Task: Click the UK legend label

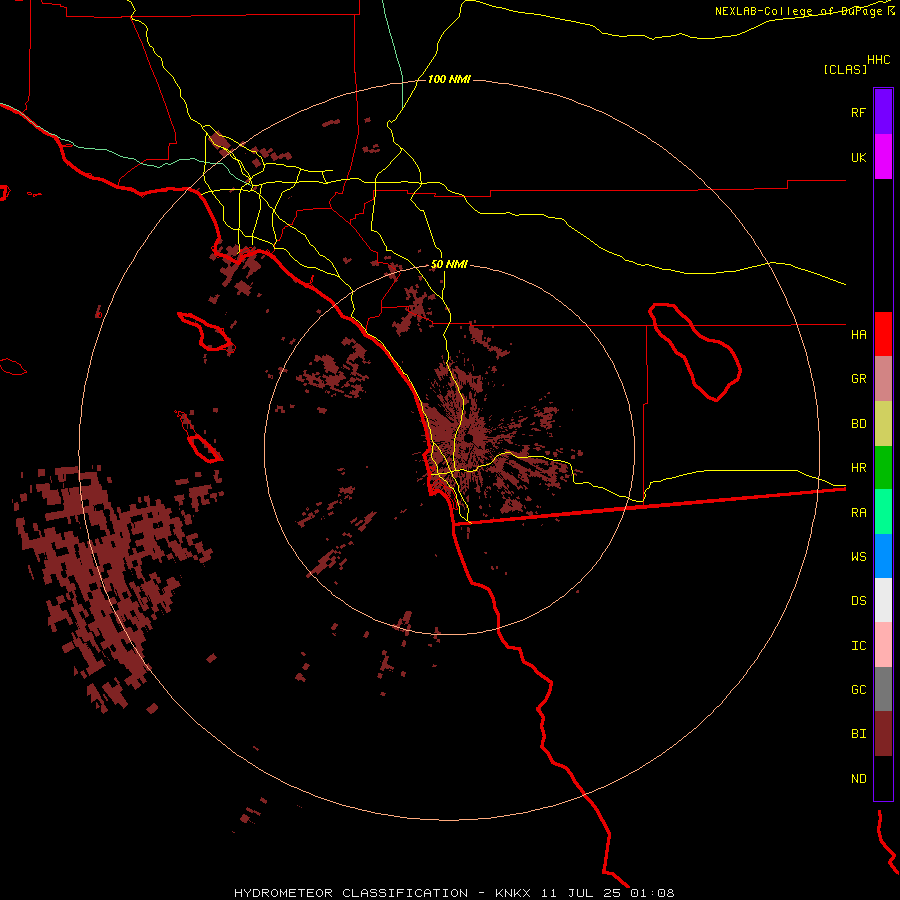Action: [x=858, y=157]
